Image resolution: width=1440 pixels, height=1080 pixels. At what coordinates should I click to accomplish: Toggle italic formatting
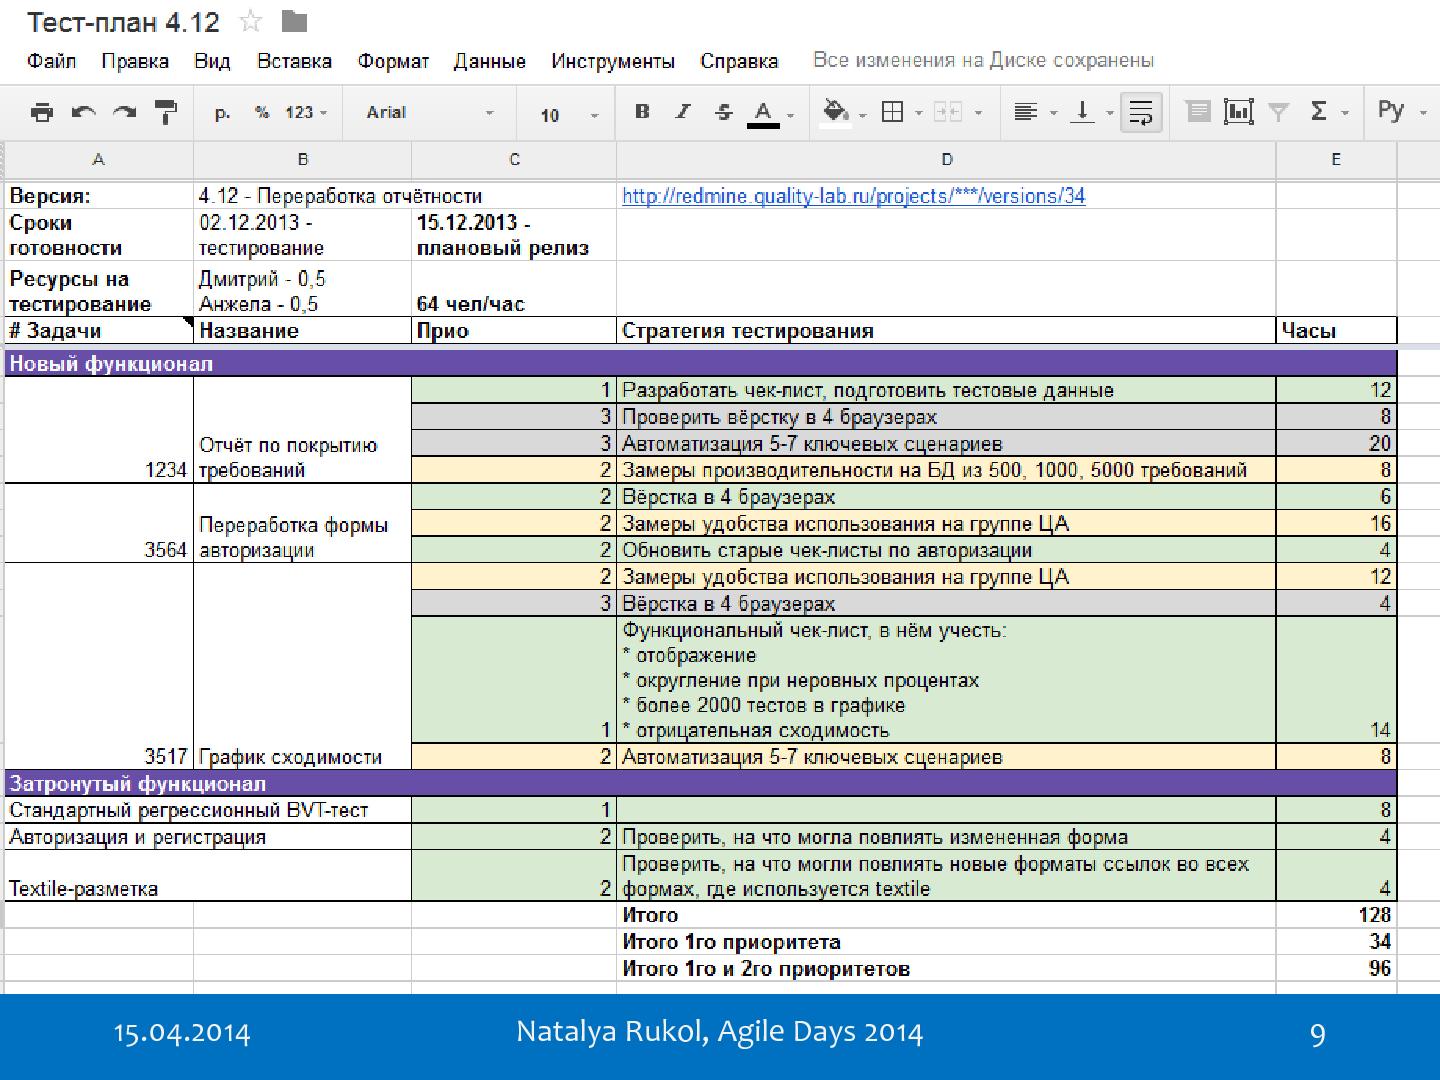click(x=683, y=112)
